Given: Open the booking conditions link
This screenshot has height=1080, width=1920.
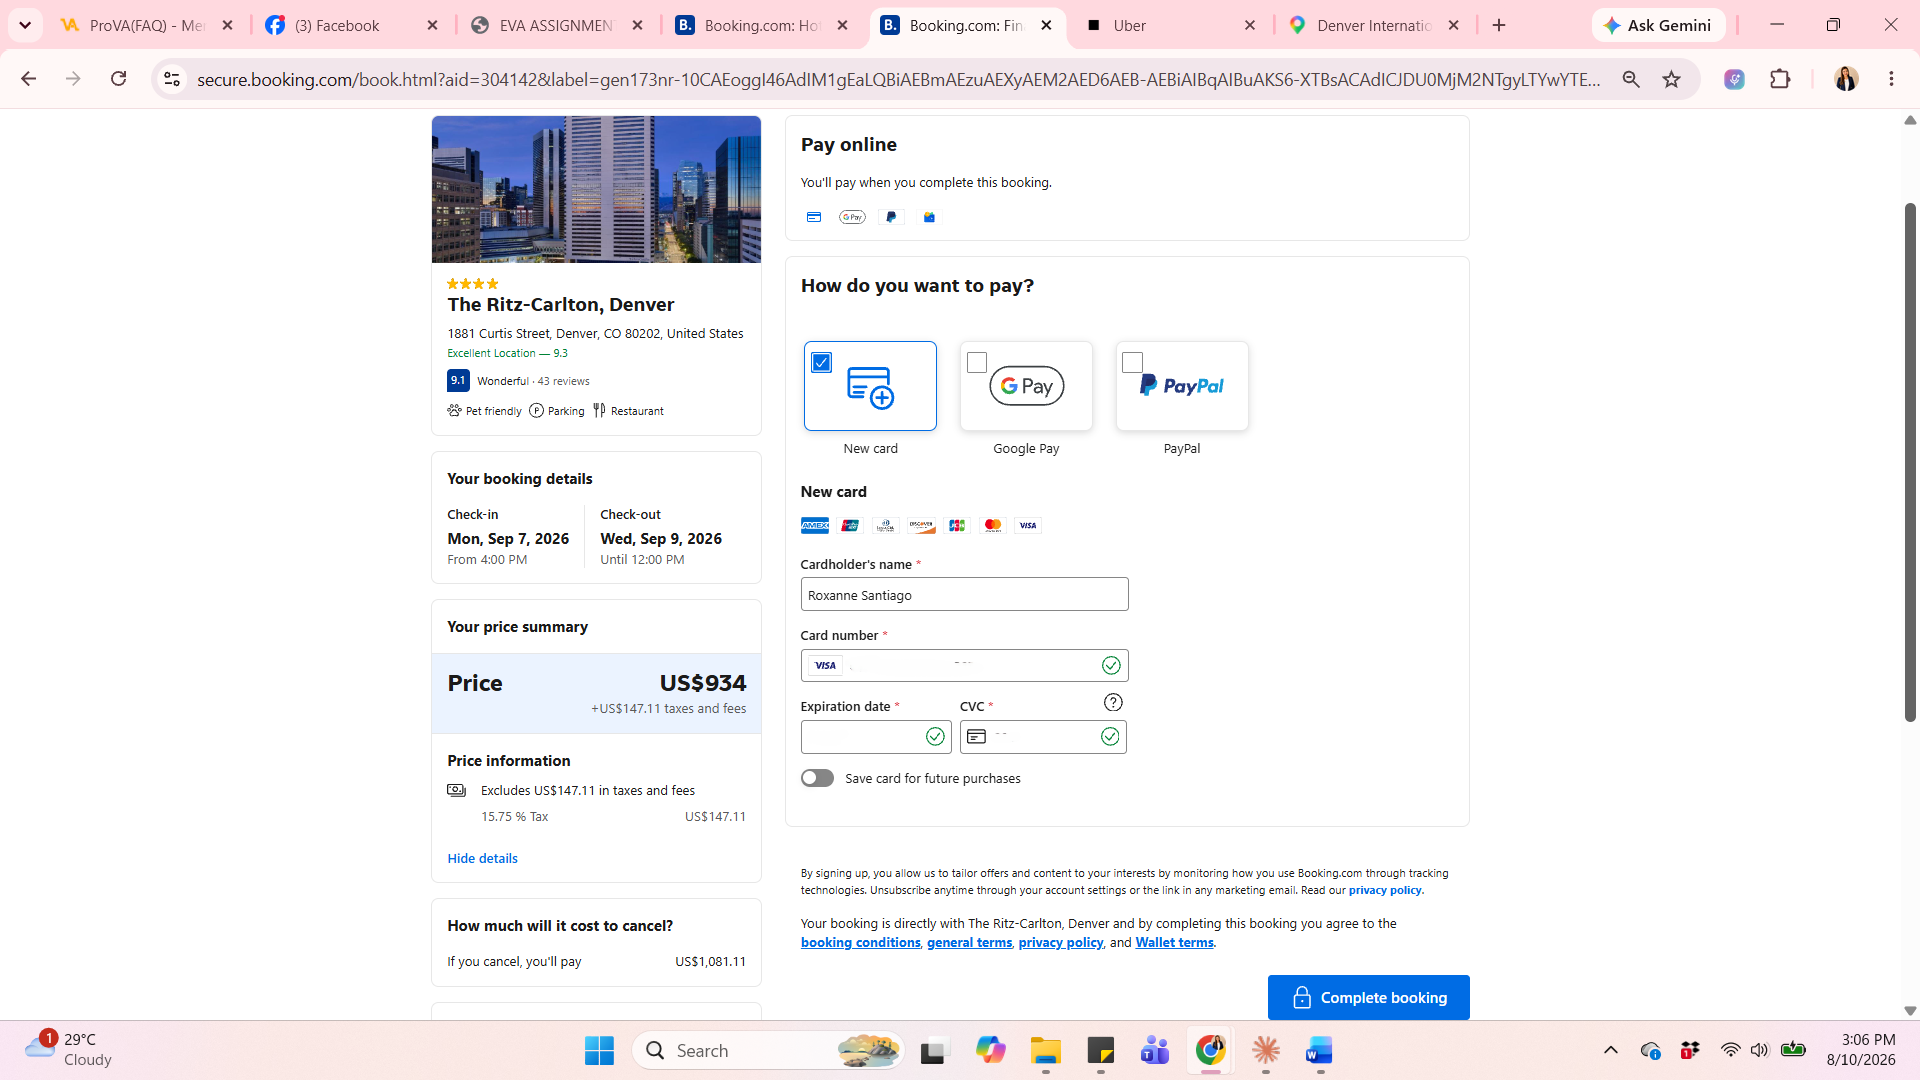Looking at the screenshot, I should coord(860,942).
